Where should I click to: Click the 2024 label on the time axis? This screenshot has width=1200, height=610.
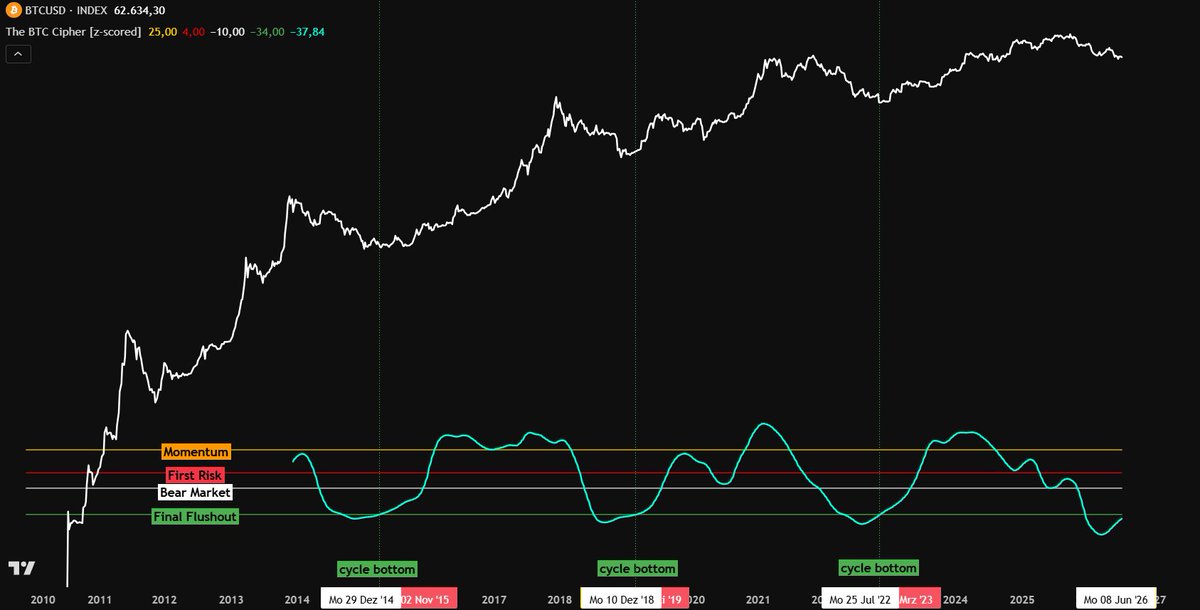(x=955, y=600)
